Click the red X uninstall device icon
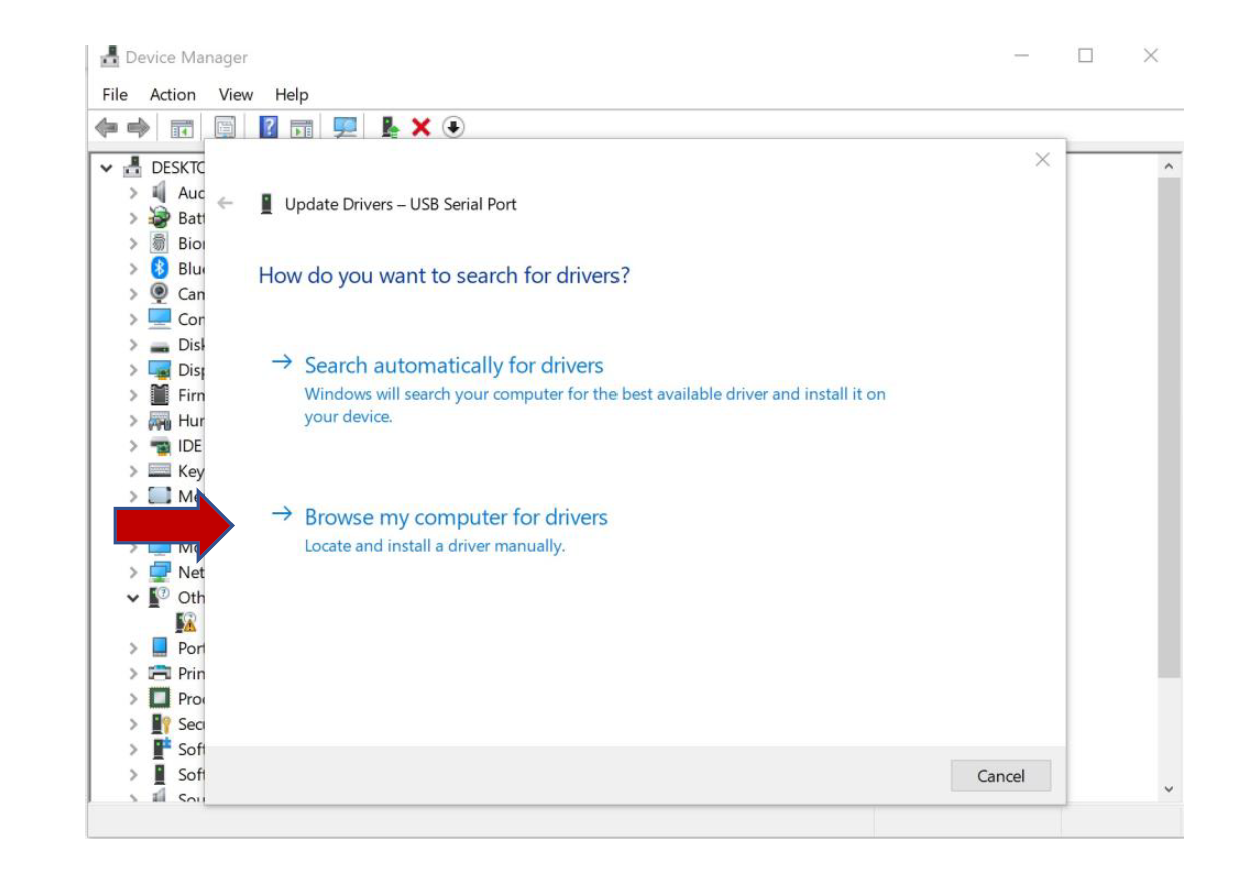This screenshot has width=1234, height=892. point(421,128)
